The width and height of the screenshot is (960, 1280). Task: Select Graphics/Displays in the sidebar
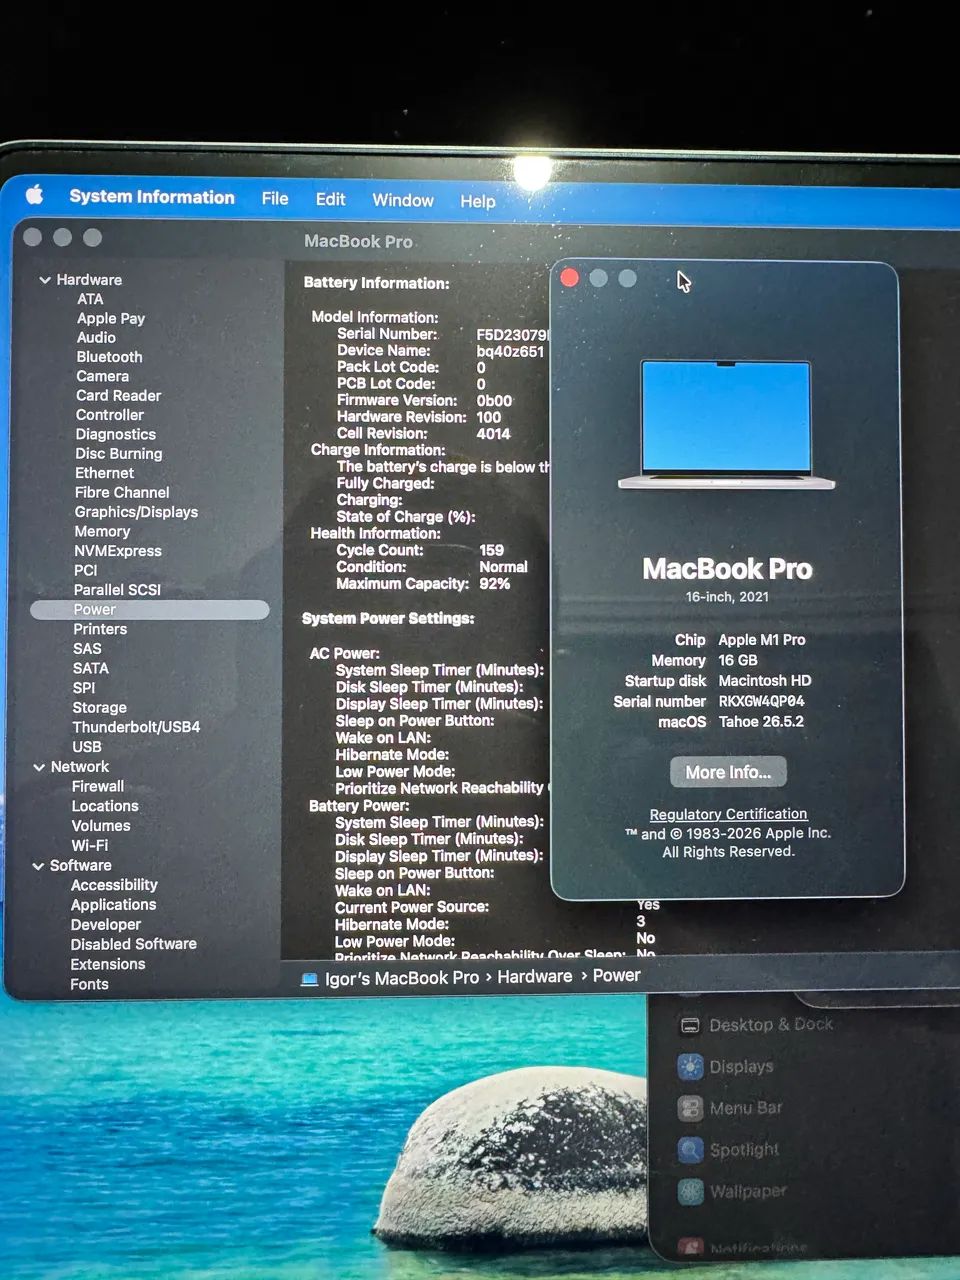click(136, 512)
